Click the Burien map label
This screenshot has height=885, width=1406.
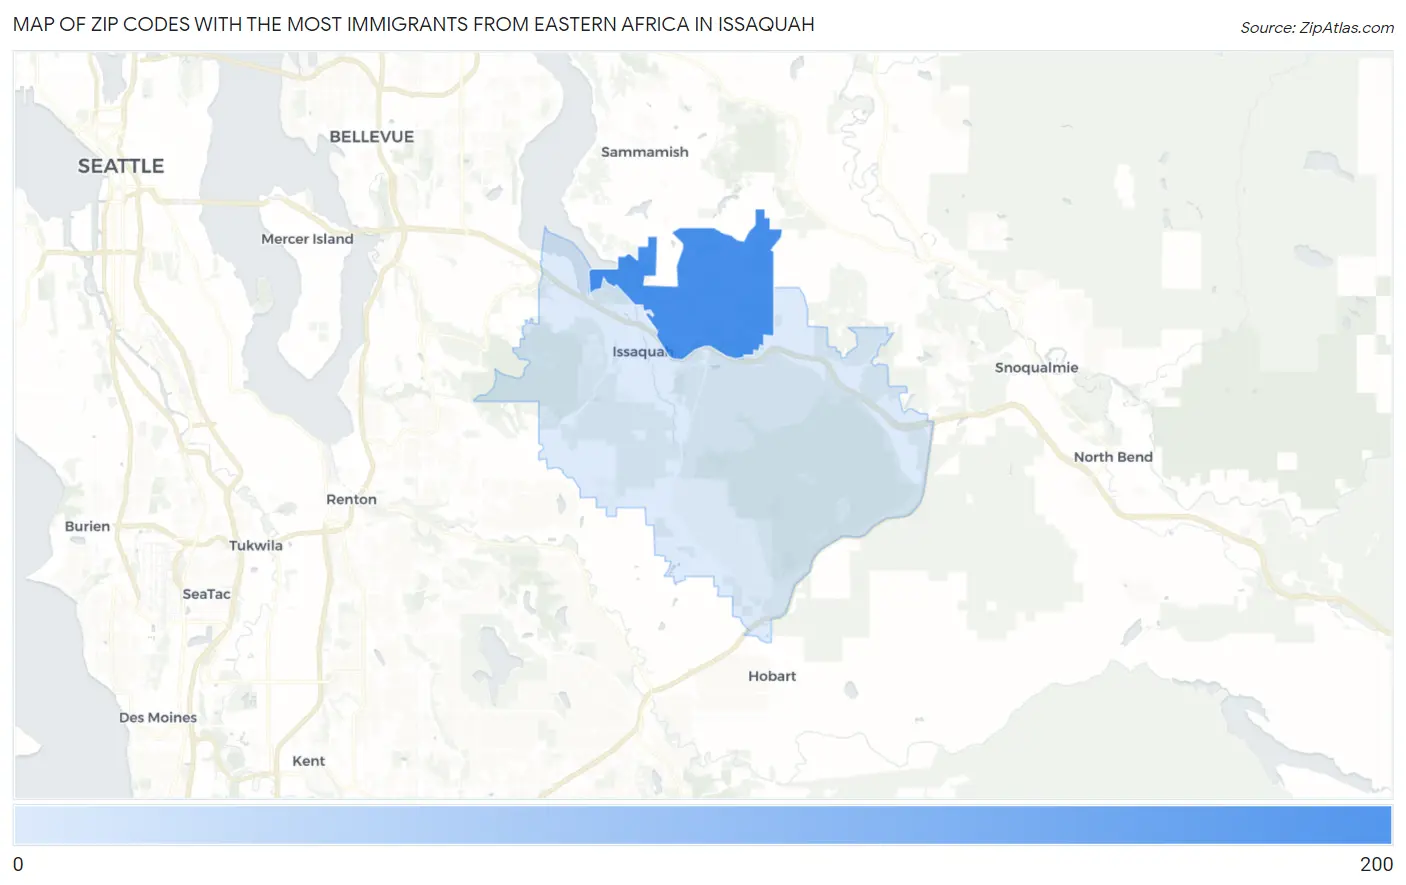coord(88,527)
